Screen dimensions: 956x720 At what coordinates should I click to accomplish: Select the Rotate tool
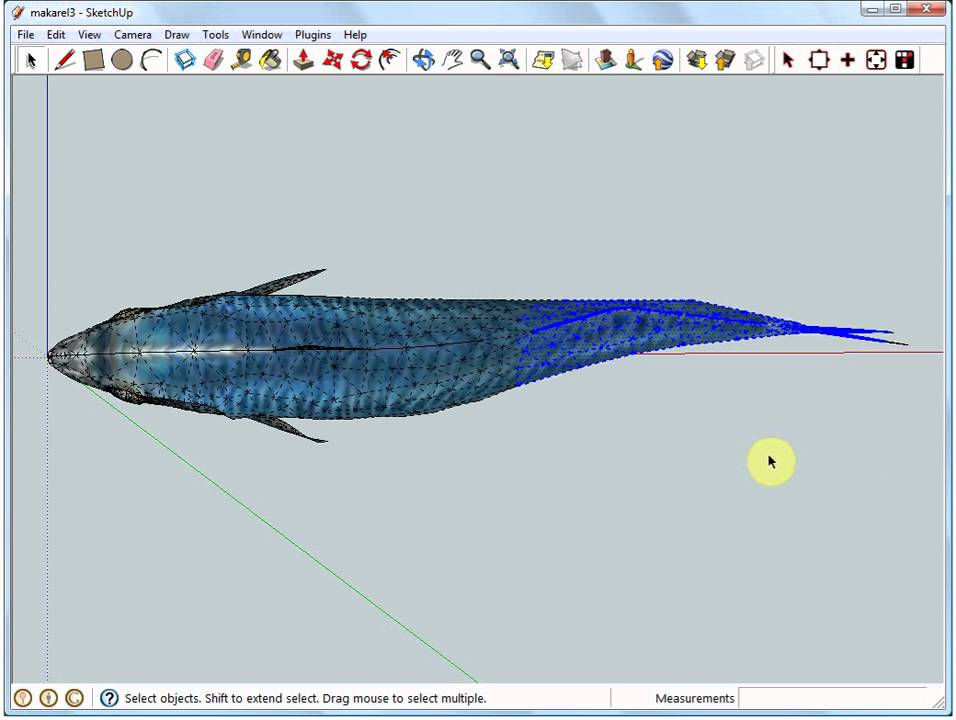point(361,60)
